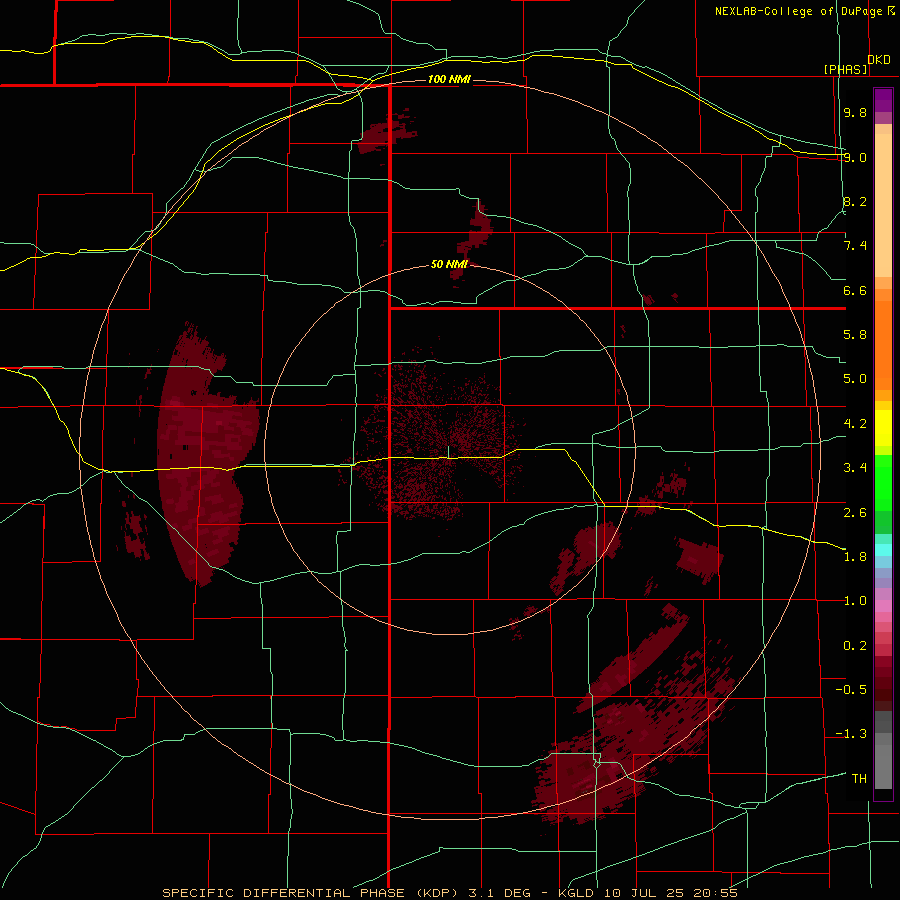Pick the peach swatch on the color bar
This screenshot has width=900, height=900.
click(883, 205)
